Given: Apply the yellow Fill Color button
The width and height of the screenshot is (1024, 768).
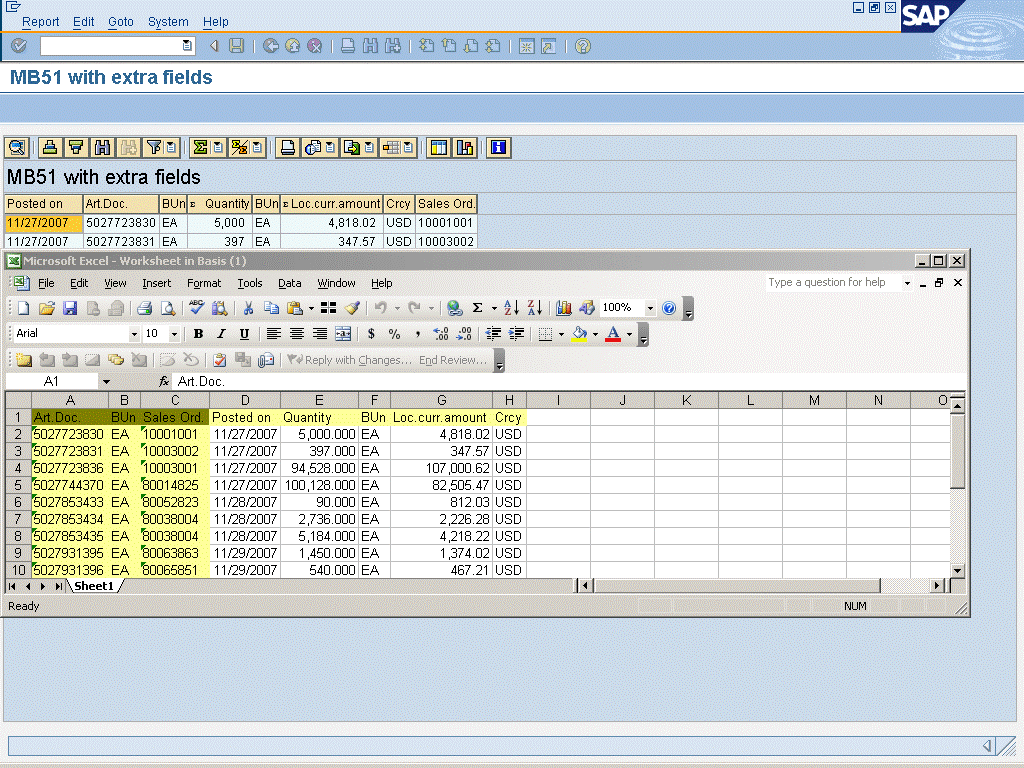Looking at the screenshot, I should coord(579,334).
